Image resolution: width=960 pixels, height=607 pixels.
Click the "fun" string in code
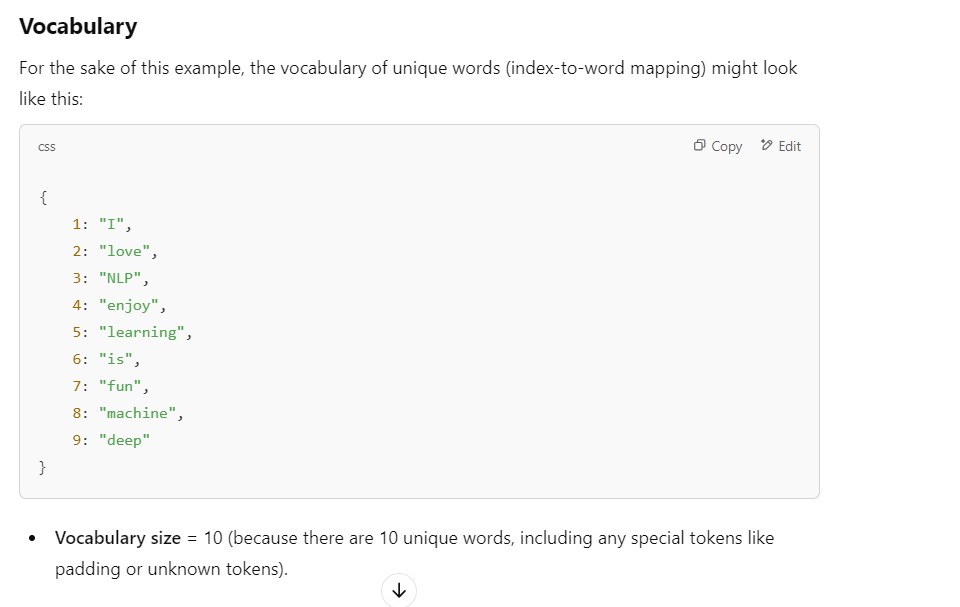[x=120, y=386]
